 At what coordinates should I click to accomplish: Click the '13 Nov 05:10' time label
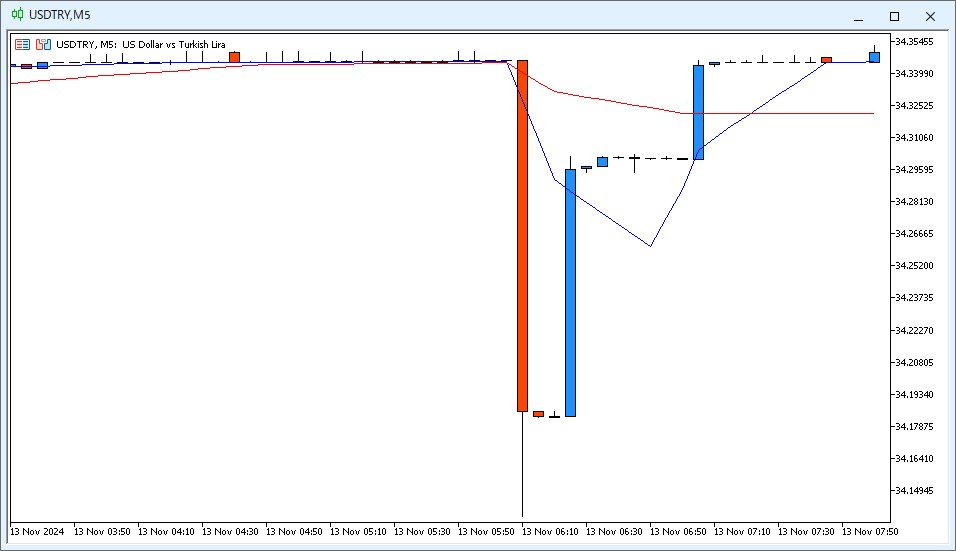click(358, 531)
